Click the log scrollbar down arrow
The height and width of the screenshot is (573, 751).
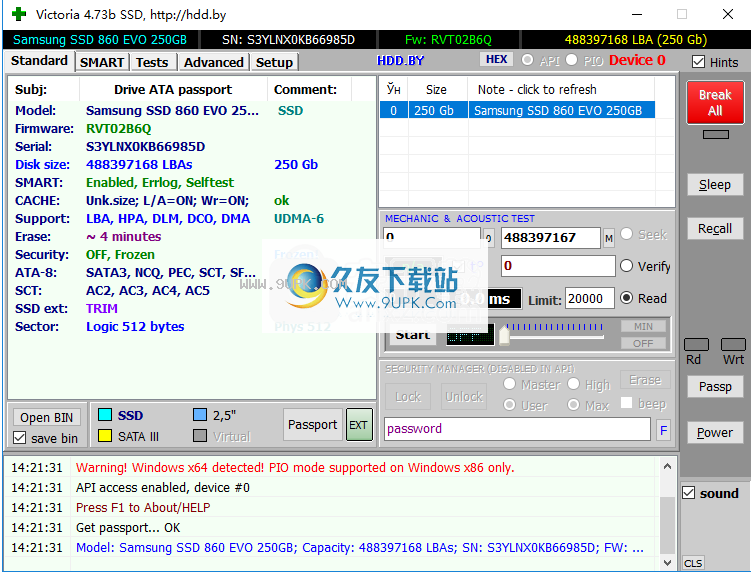tap(667, 562)
